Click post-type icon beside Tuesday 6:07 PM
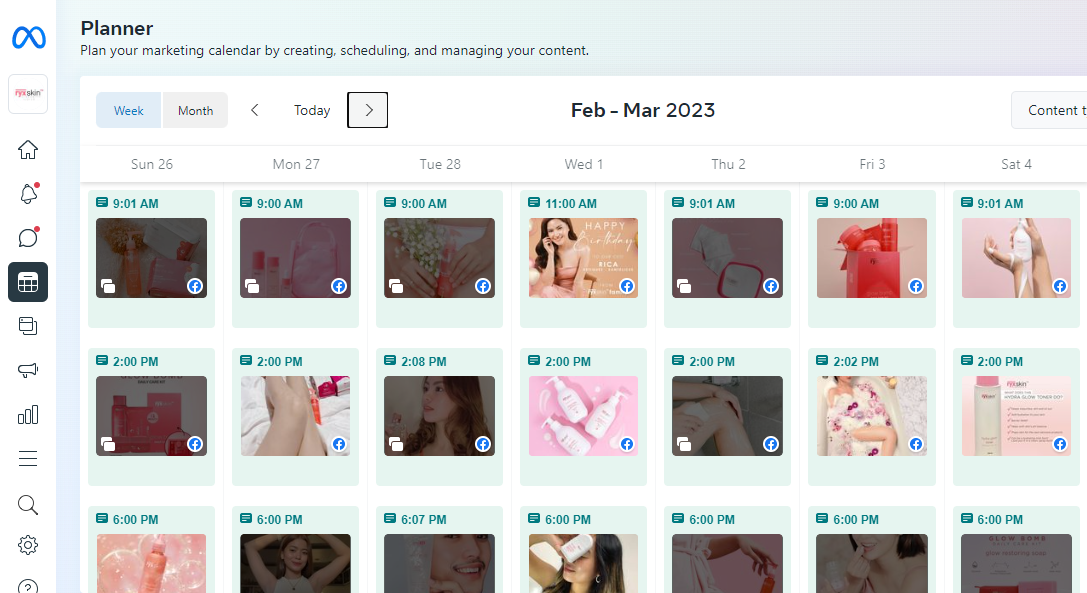 (x=390, y=519)
